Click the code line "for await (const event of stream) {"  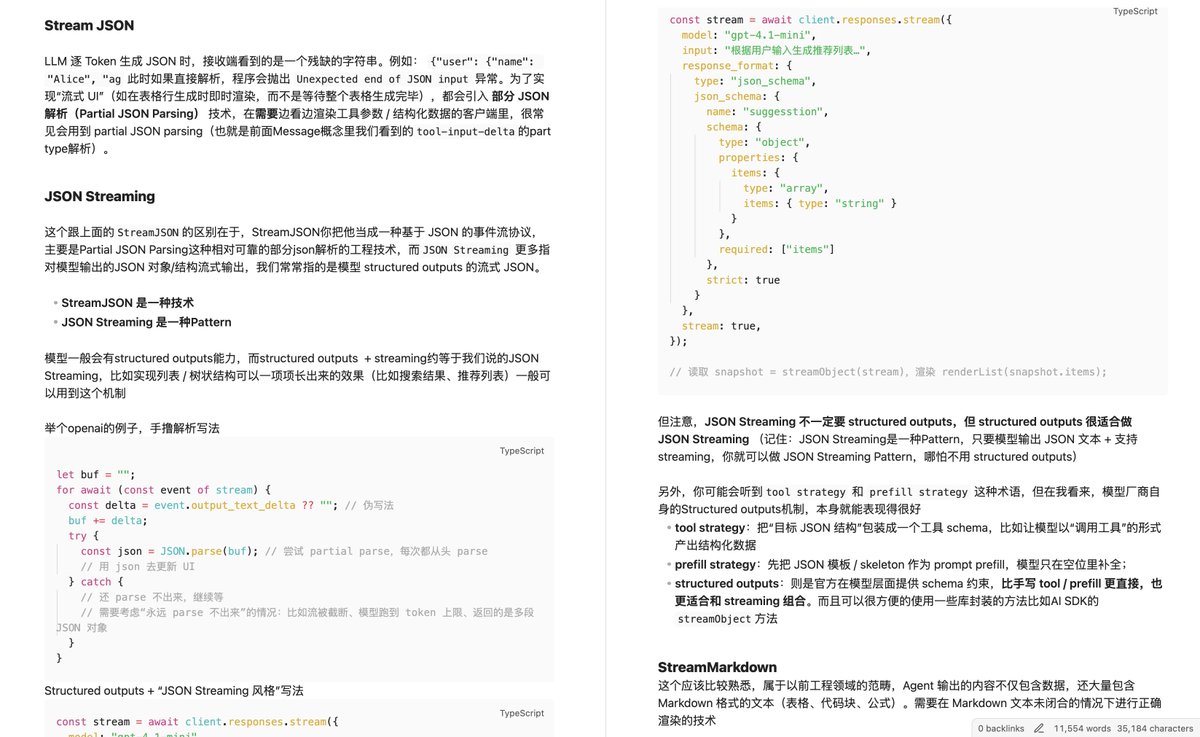point(164,490)
